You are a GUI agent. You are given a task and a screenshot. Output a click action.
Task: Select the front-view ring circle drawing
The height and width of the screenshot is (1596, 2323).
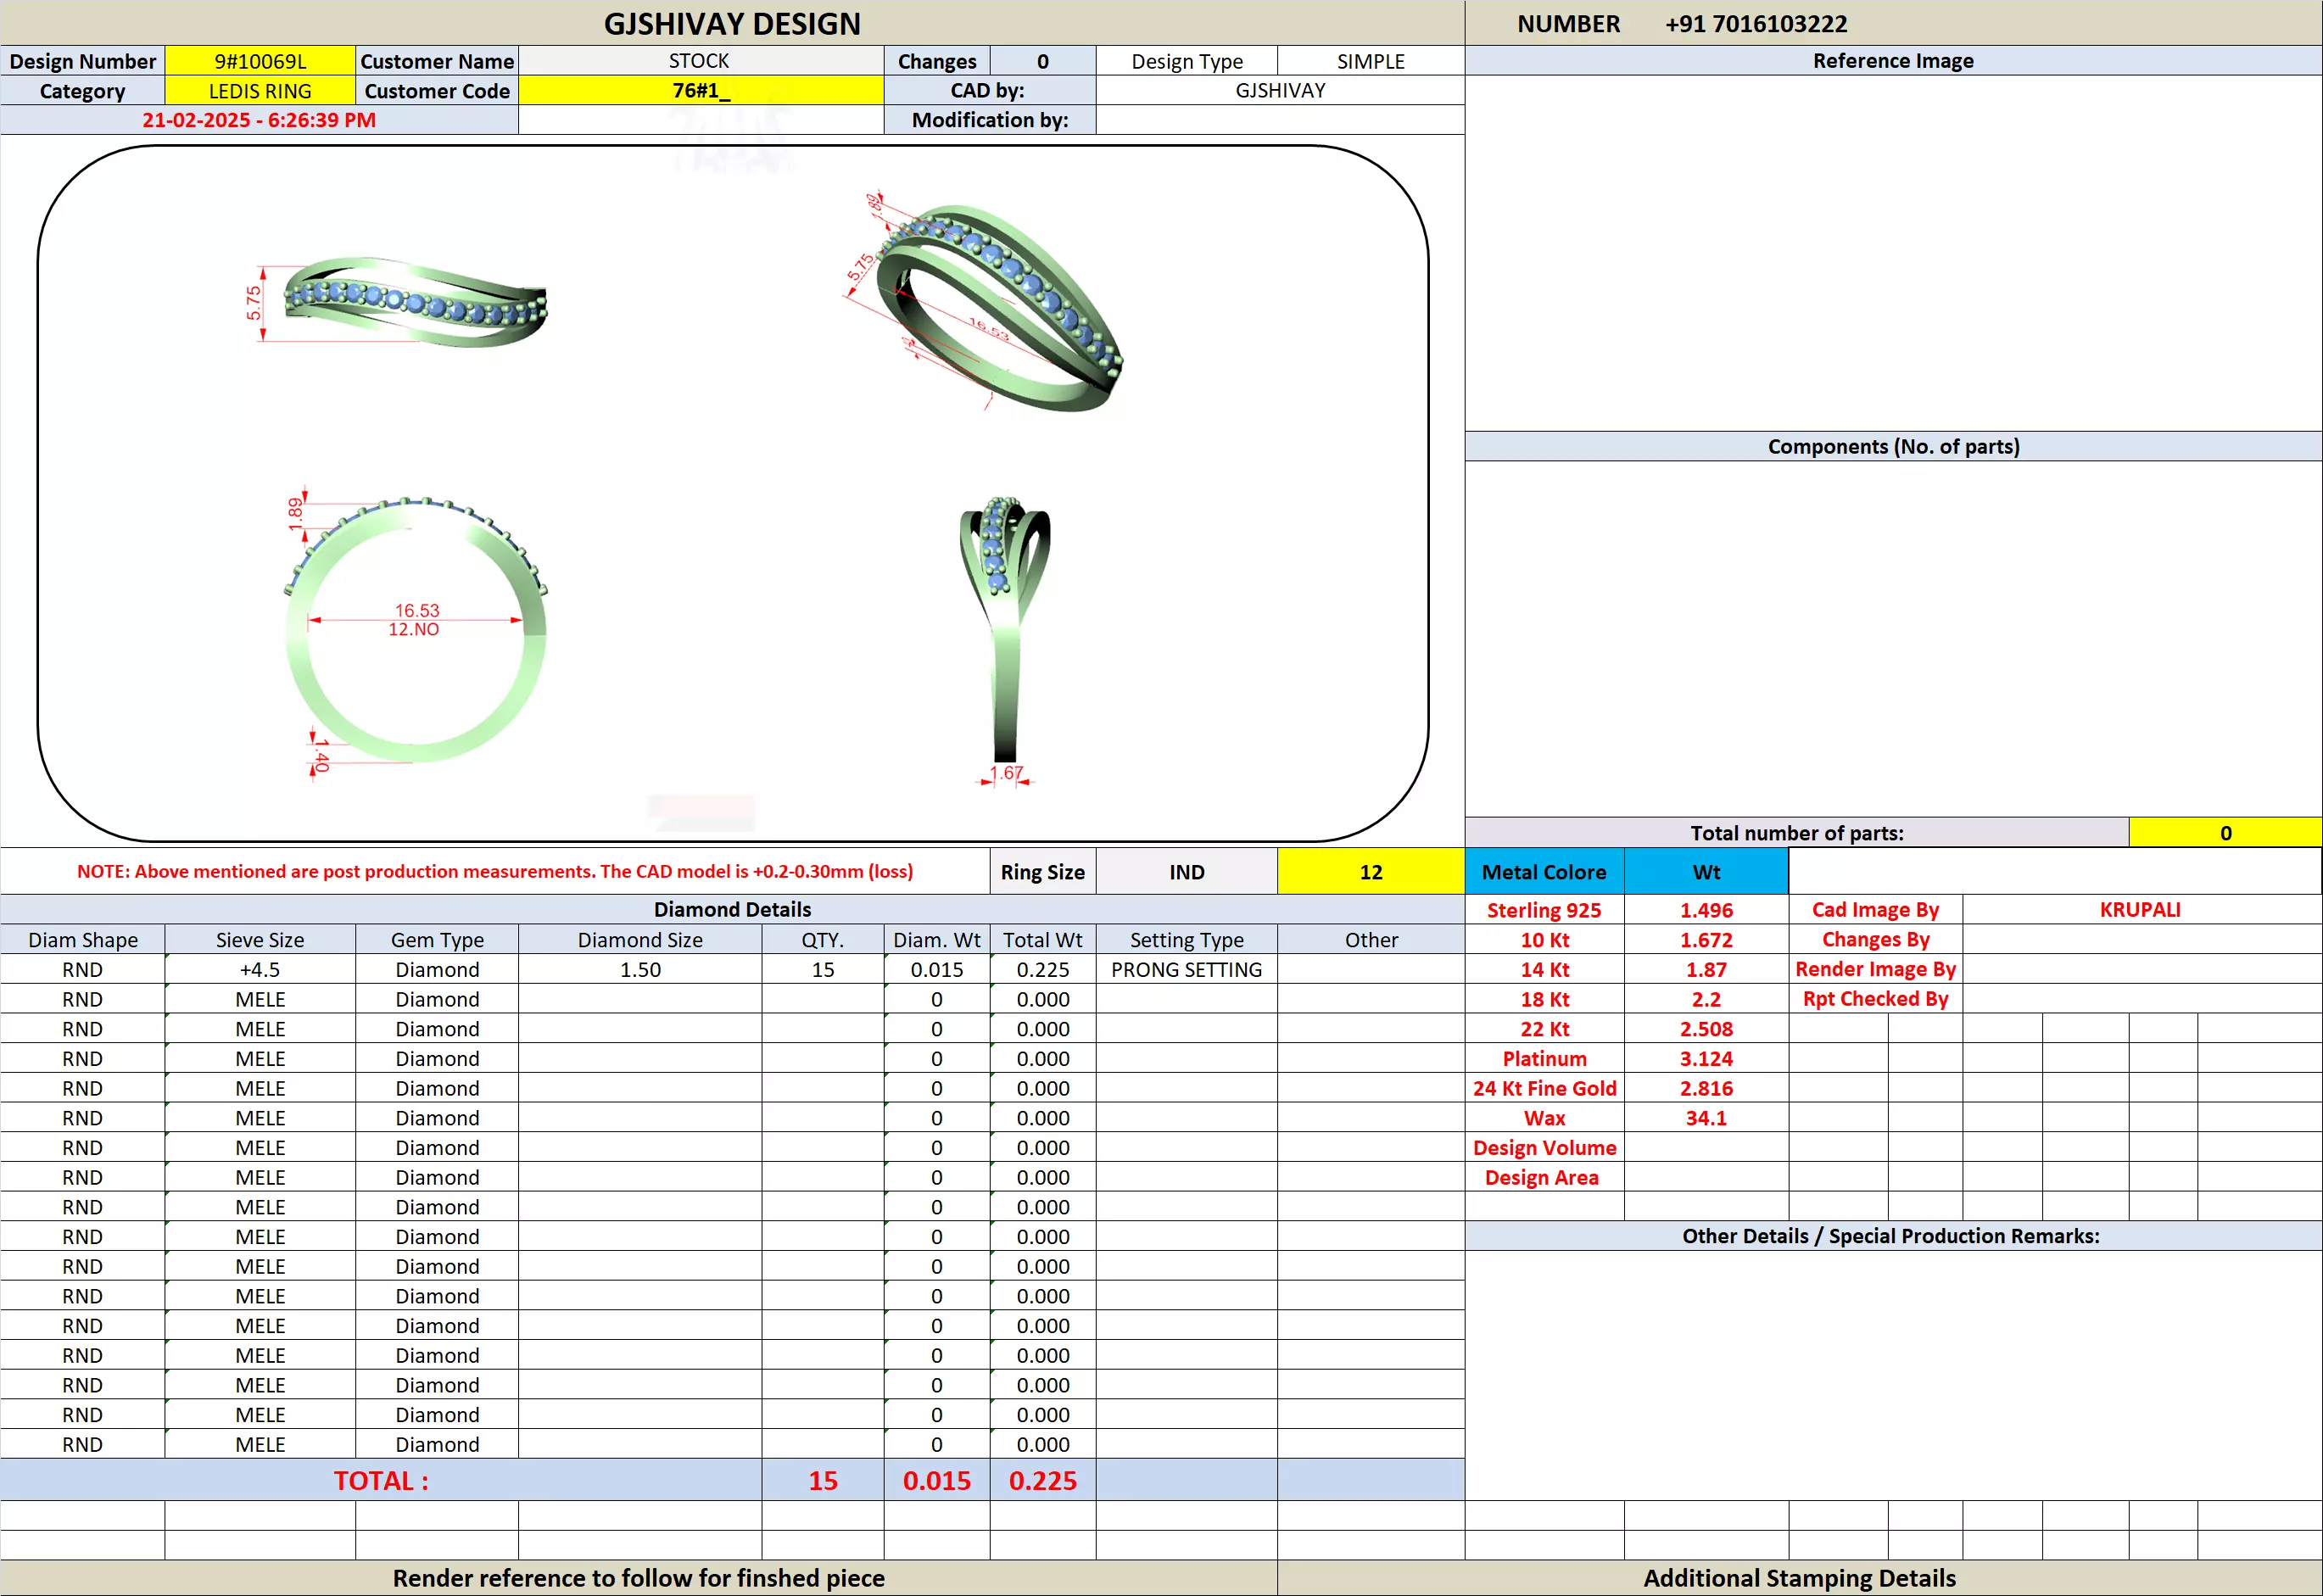[415, 630]
